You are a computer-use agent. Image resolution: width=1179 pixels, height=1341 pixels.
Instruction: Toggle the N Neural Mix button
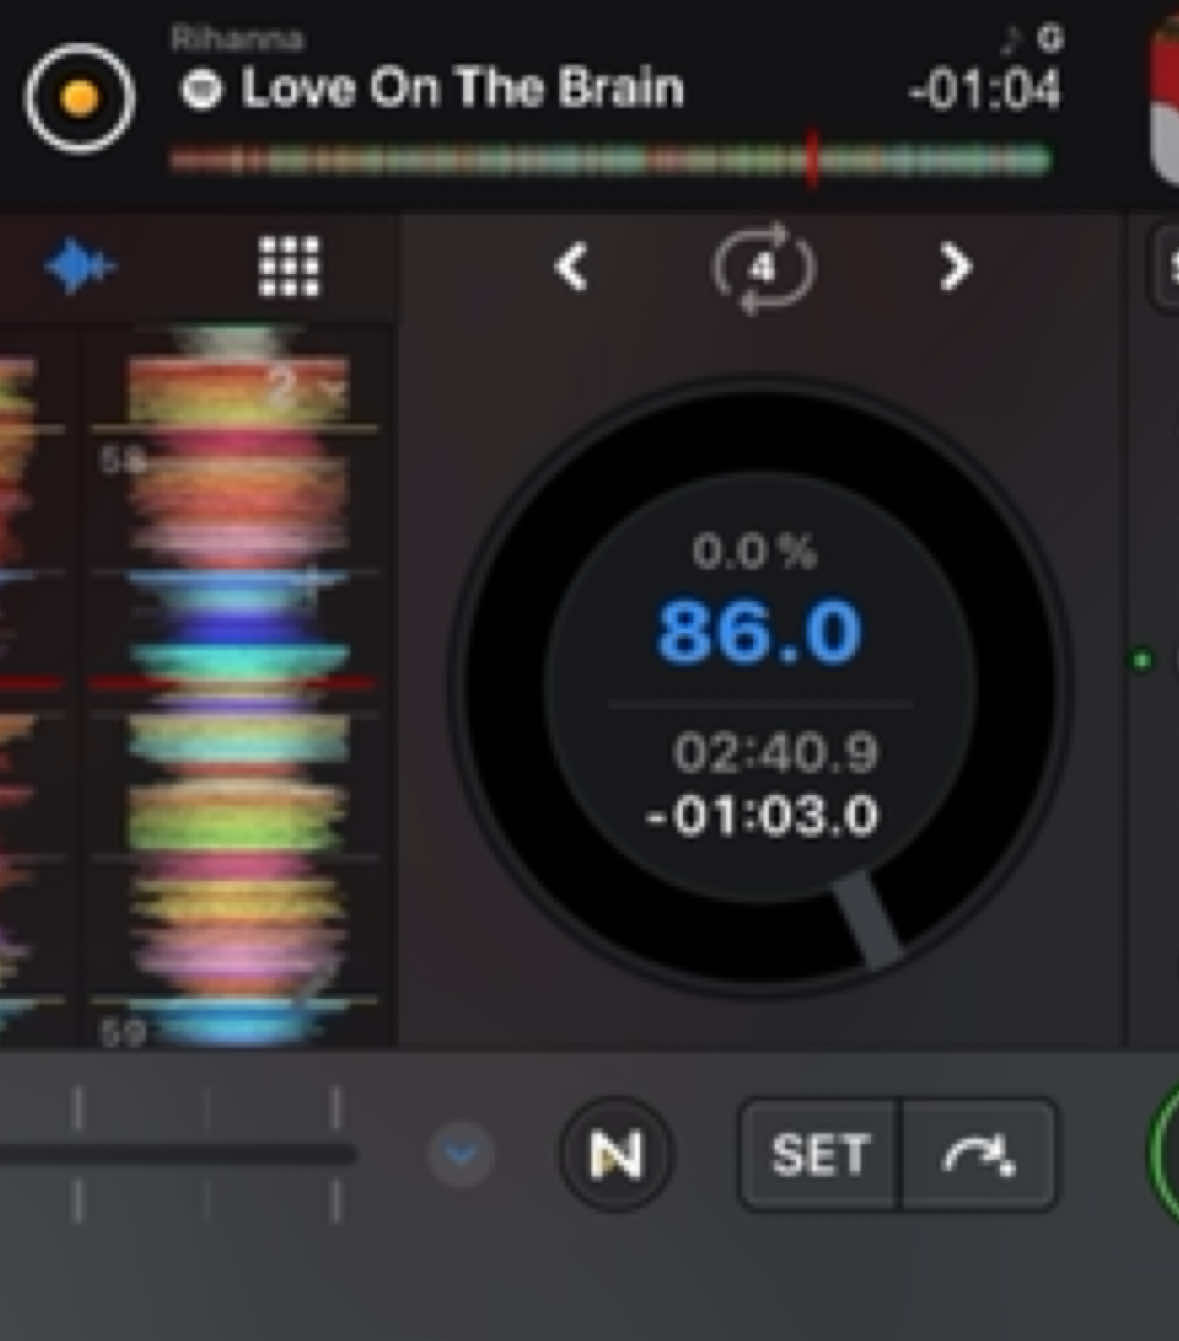(616, 1155)
